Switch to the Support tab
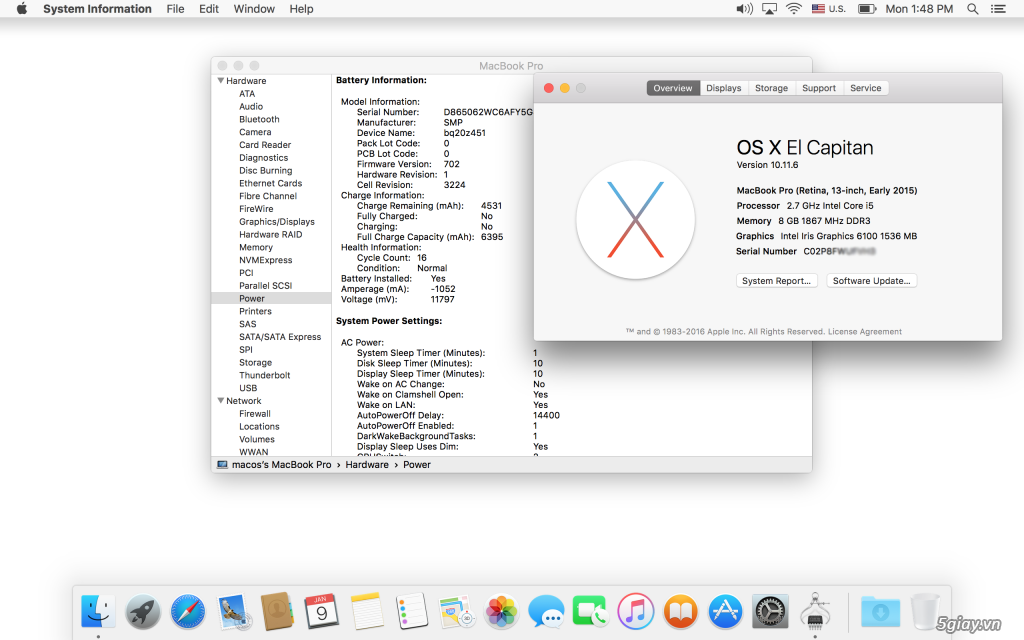Screen dimensions: 1024x640 [x=819, y=88]
